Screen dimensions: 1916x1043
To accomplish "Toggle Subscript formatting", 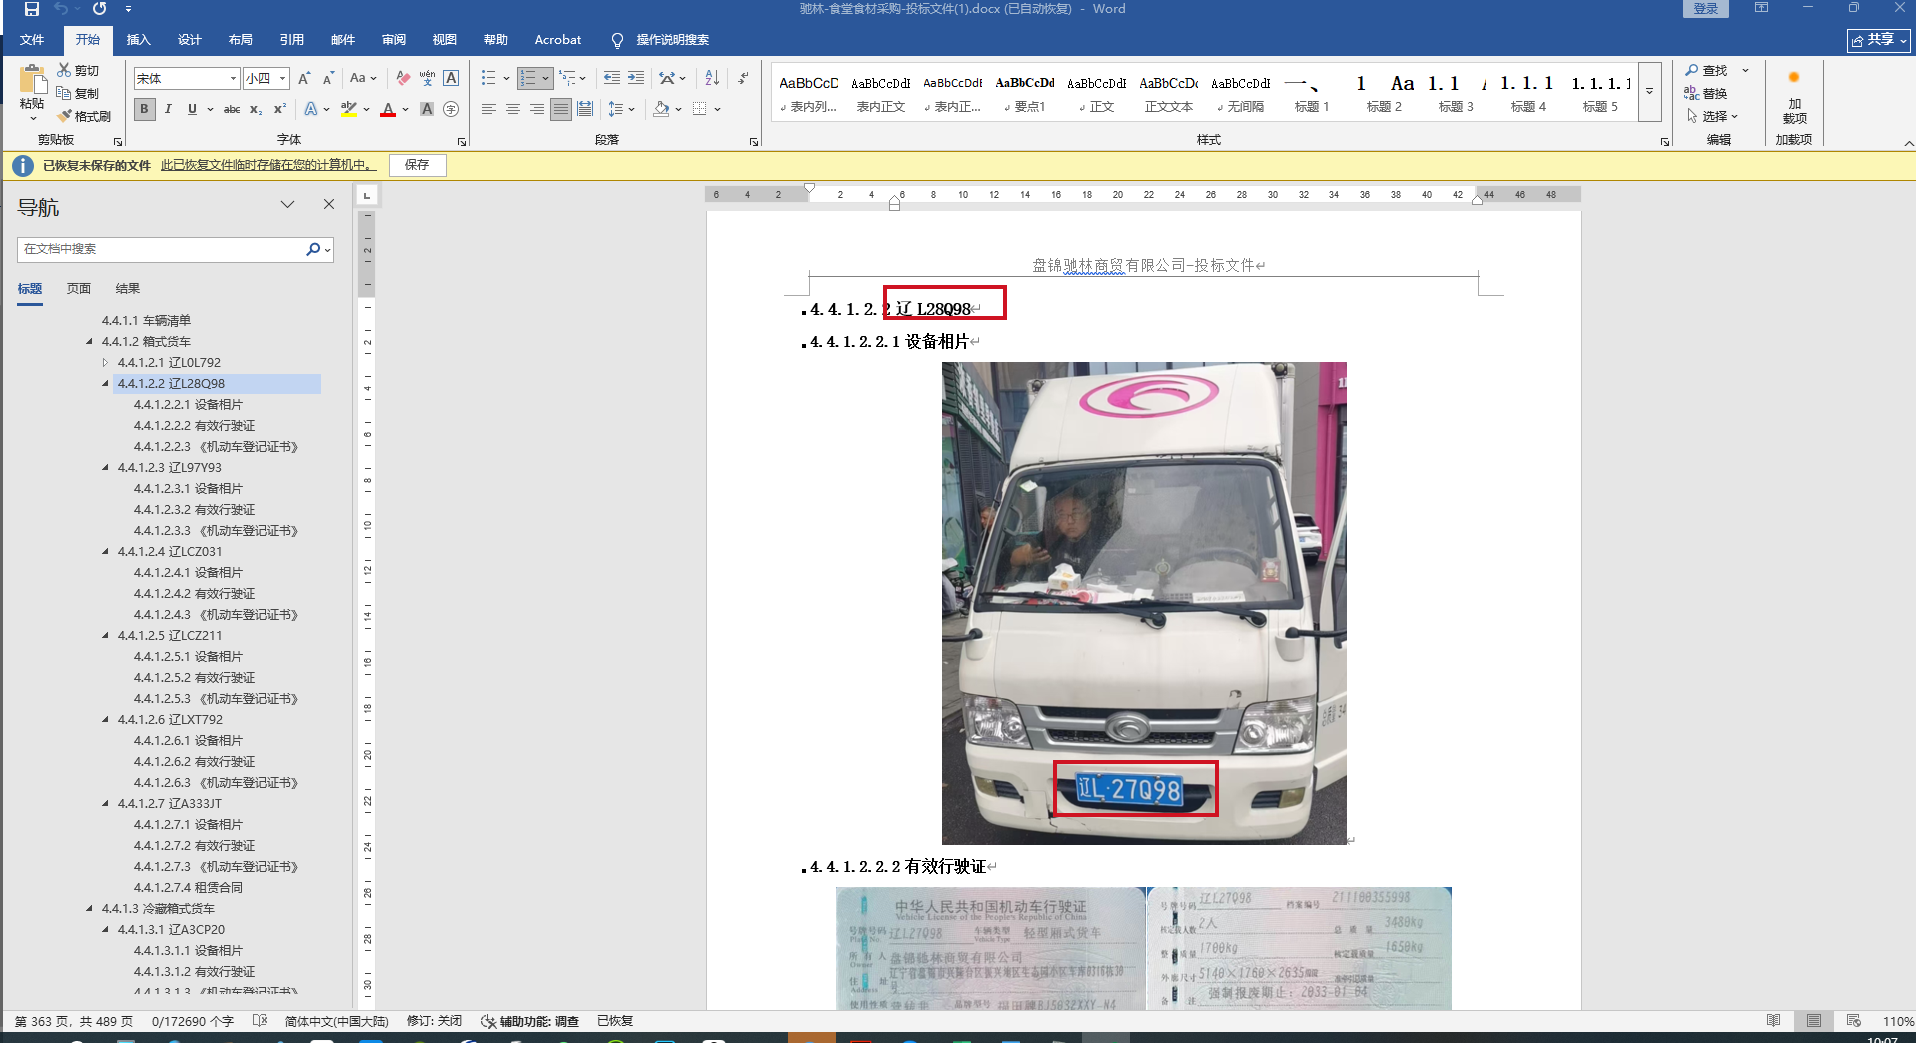I will 256,109.
